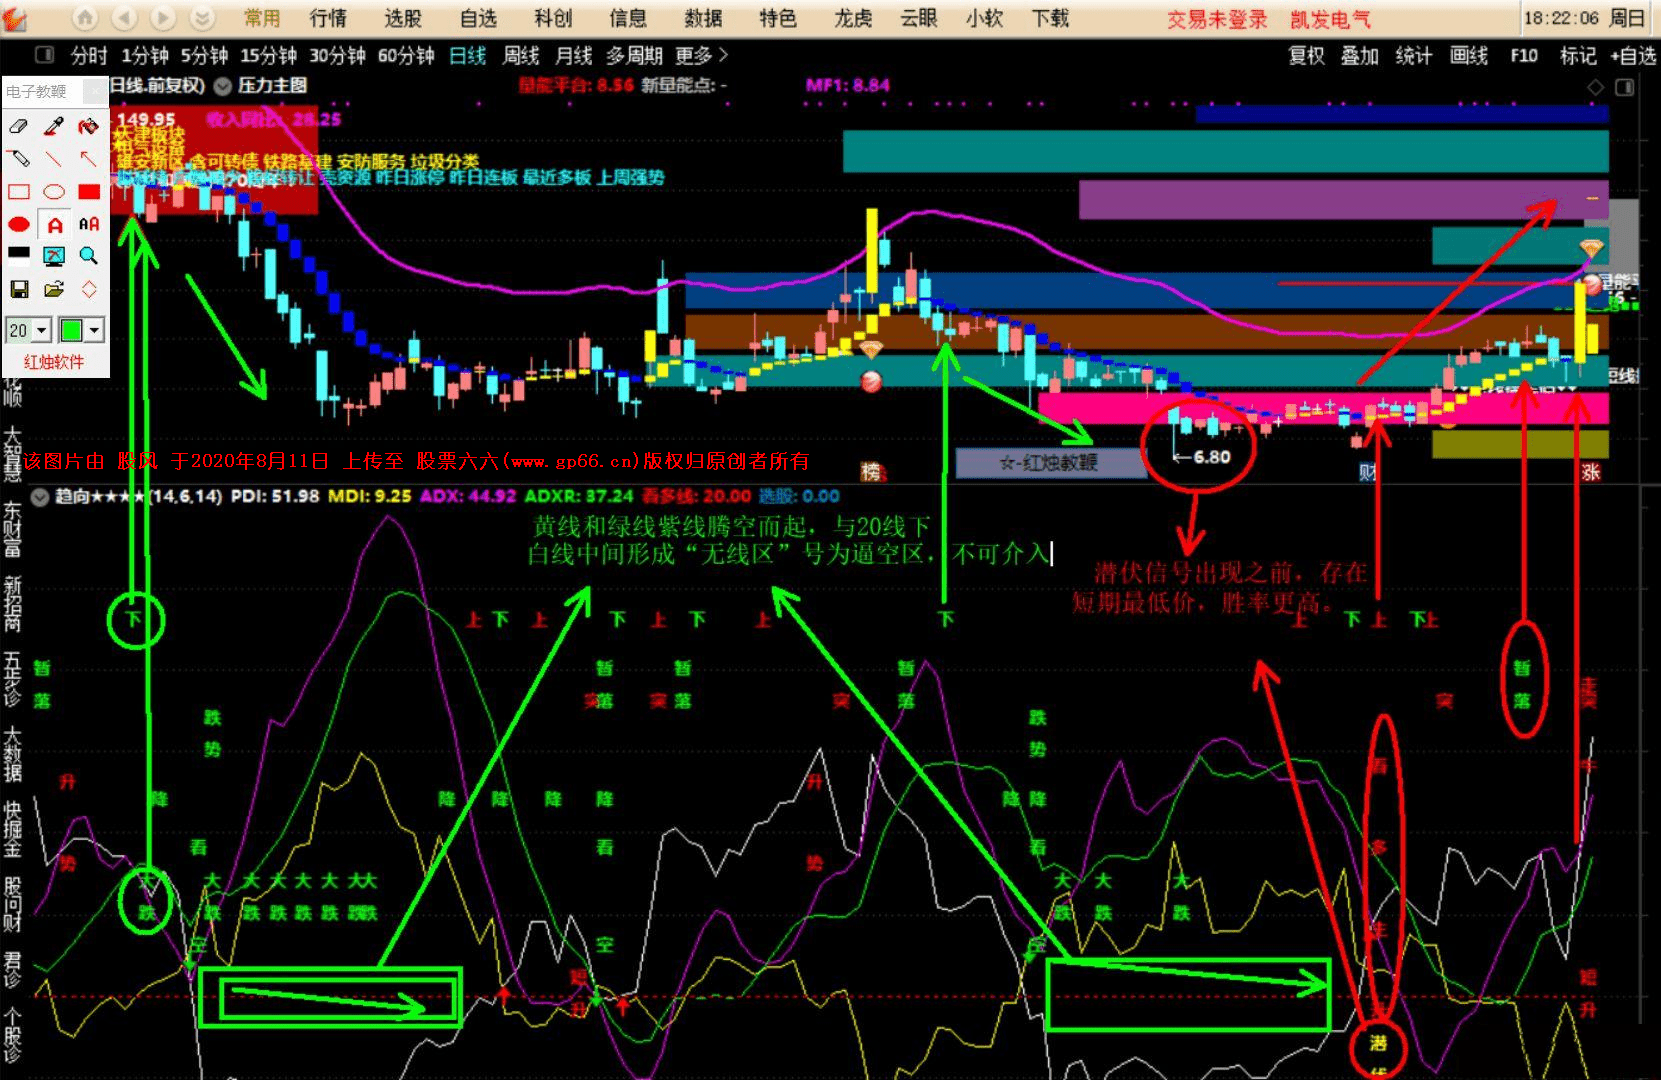
Task: Expand the 压力主图 indicator dropdown
Action: [x=223, y=86]
